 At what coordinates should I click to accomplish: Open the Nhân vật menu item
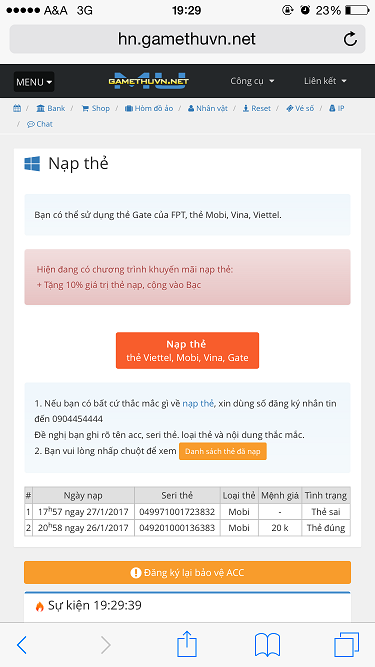(208, 108)
